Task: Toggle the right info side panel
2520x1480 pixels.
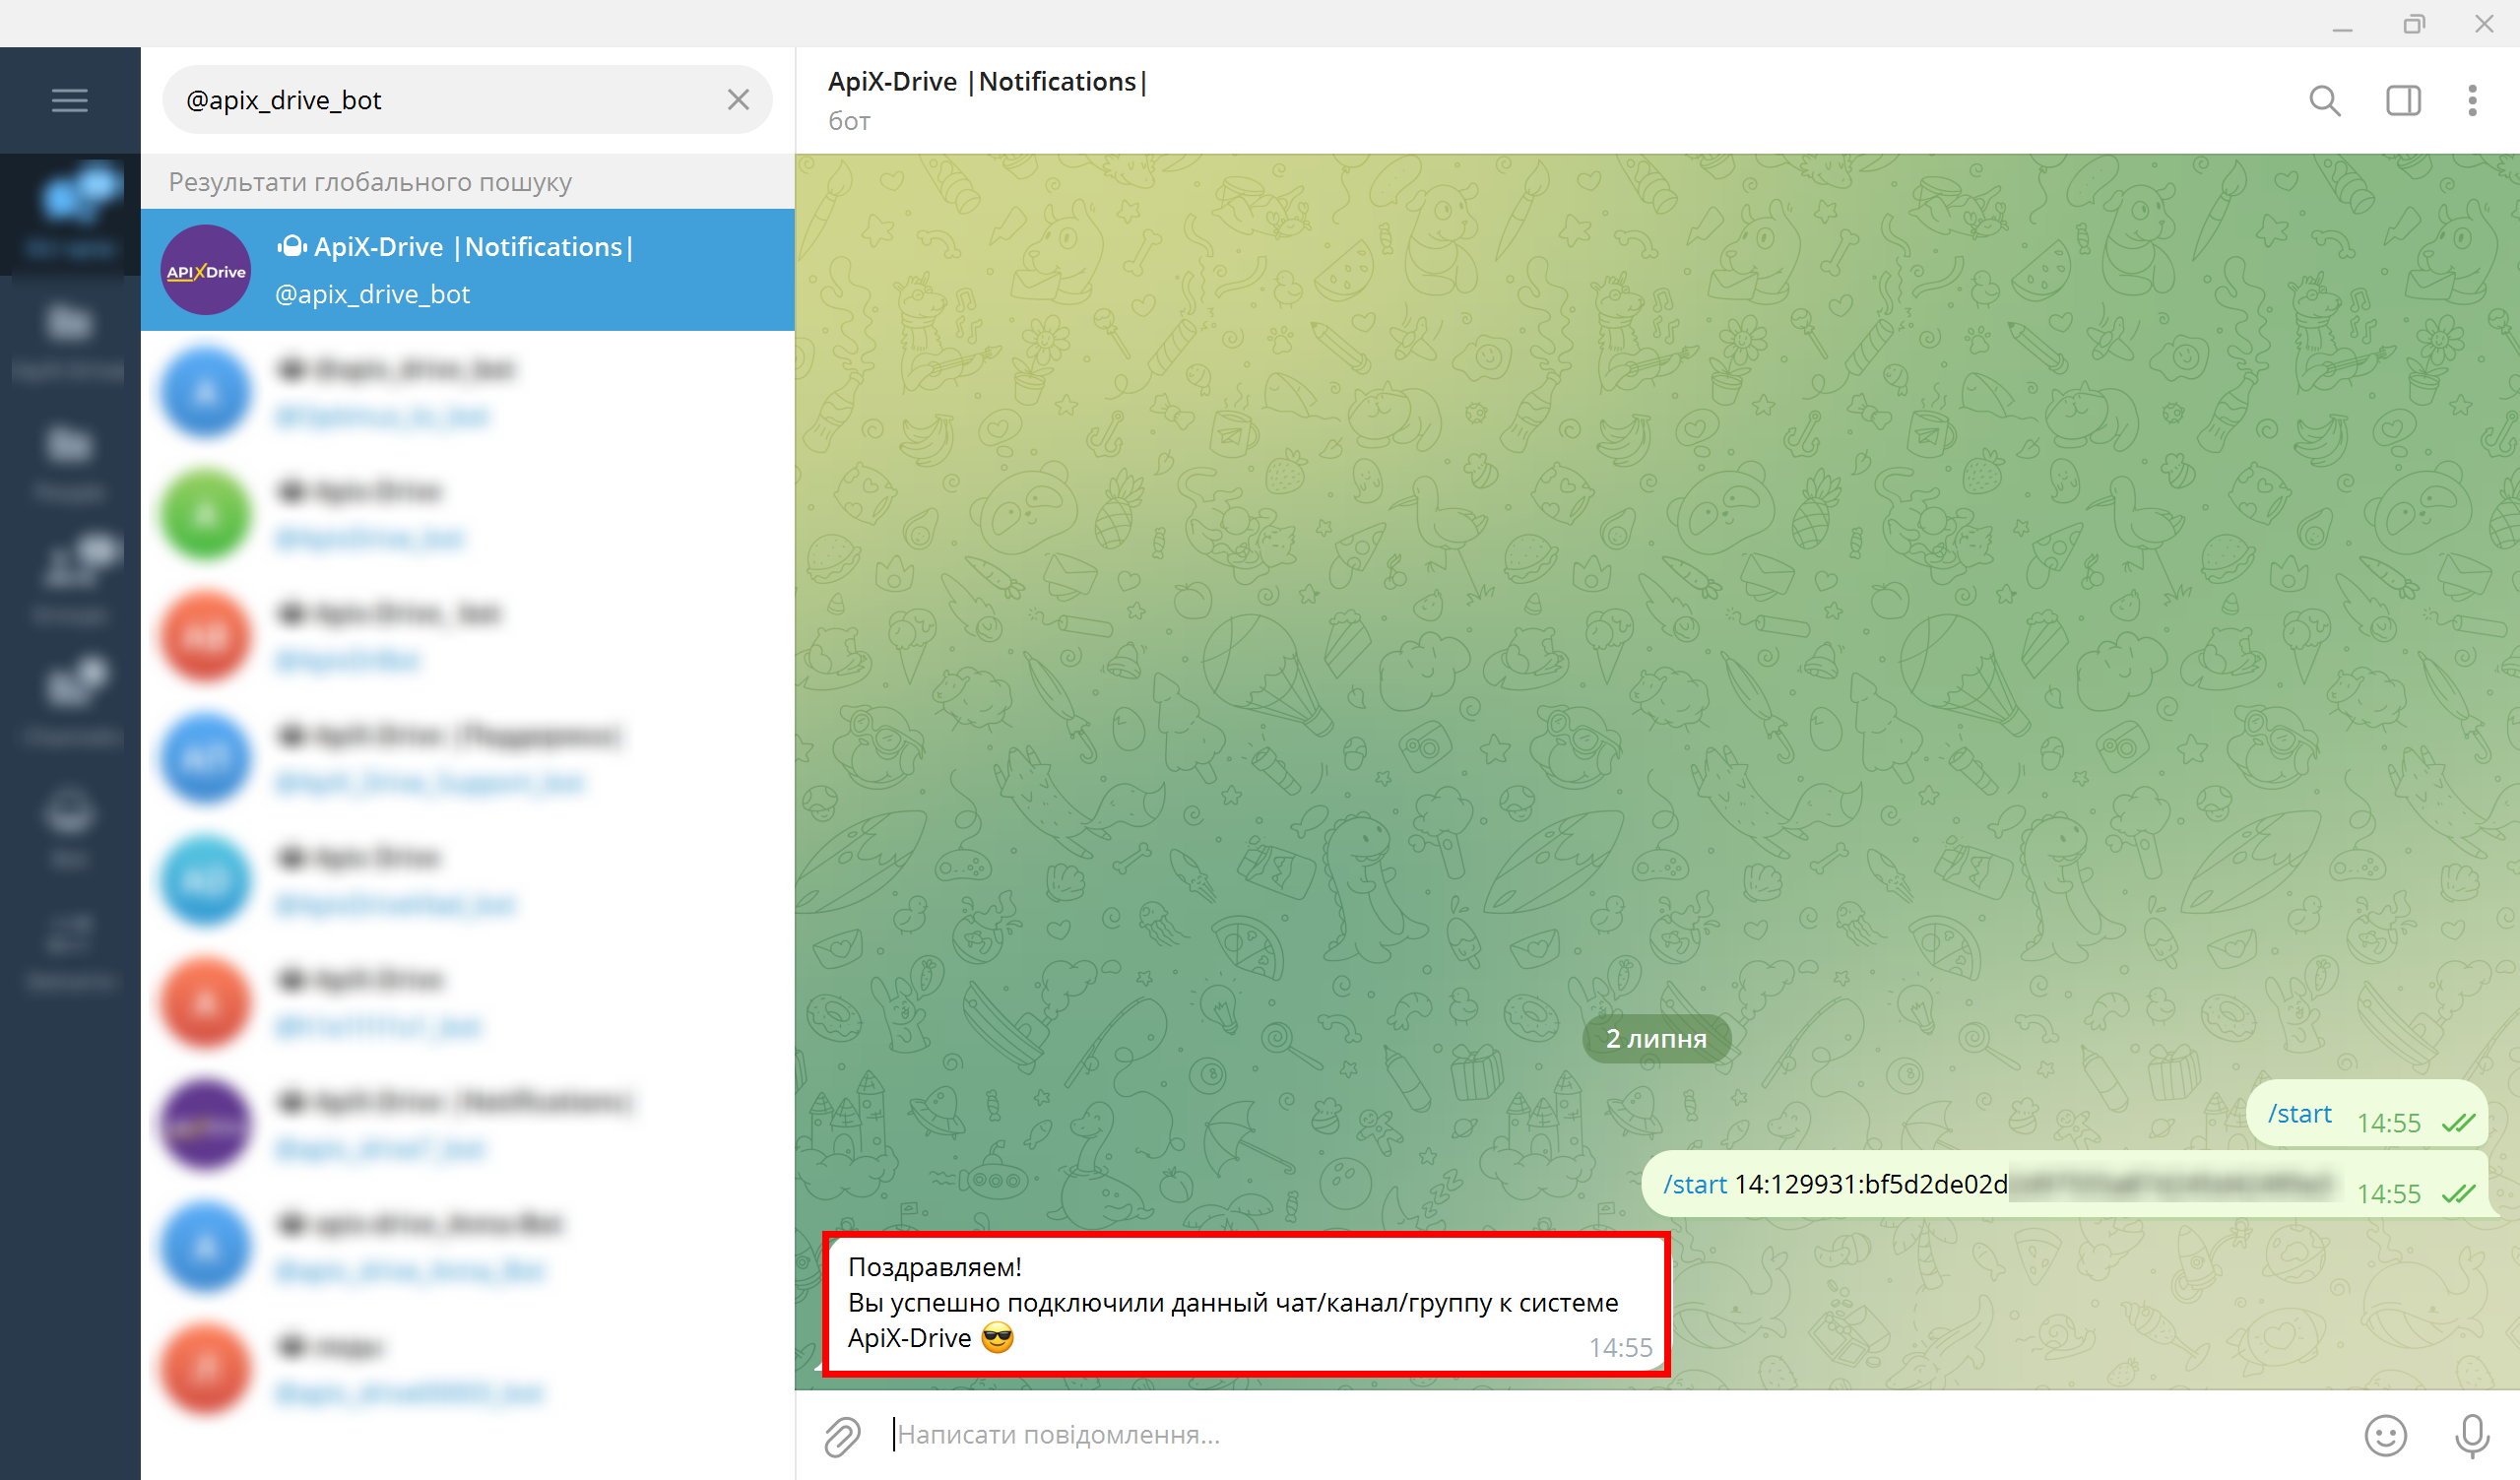Action: pyautogui.click(x=2403, y=100)
